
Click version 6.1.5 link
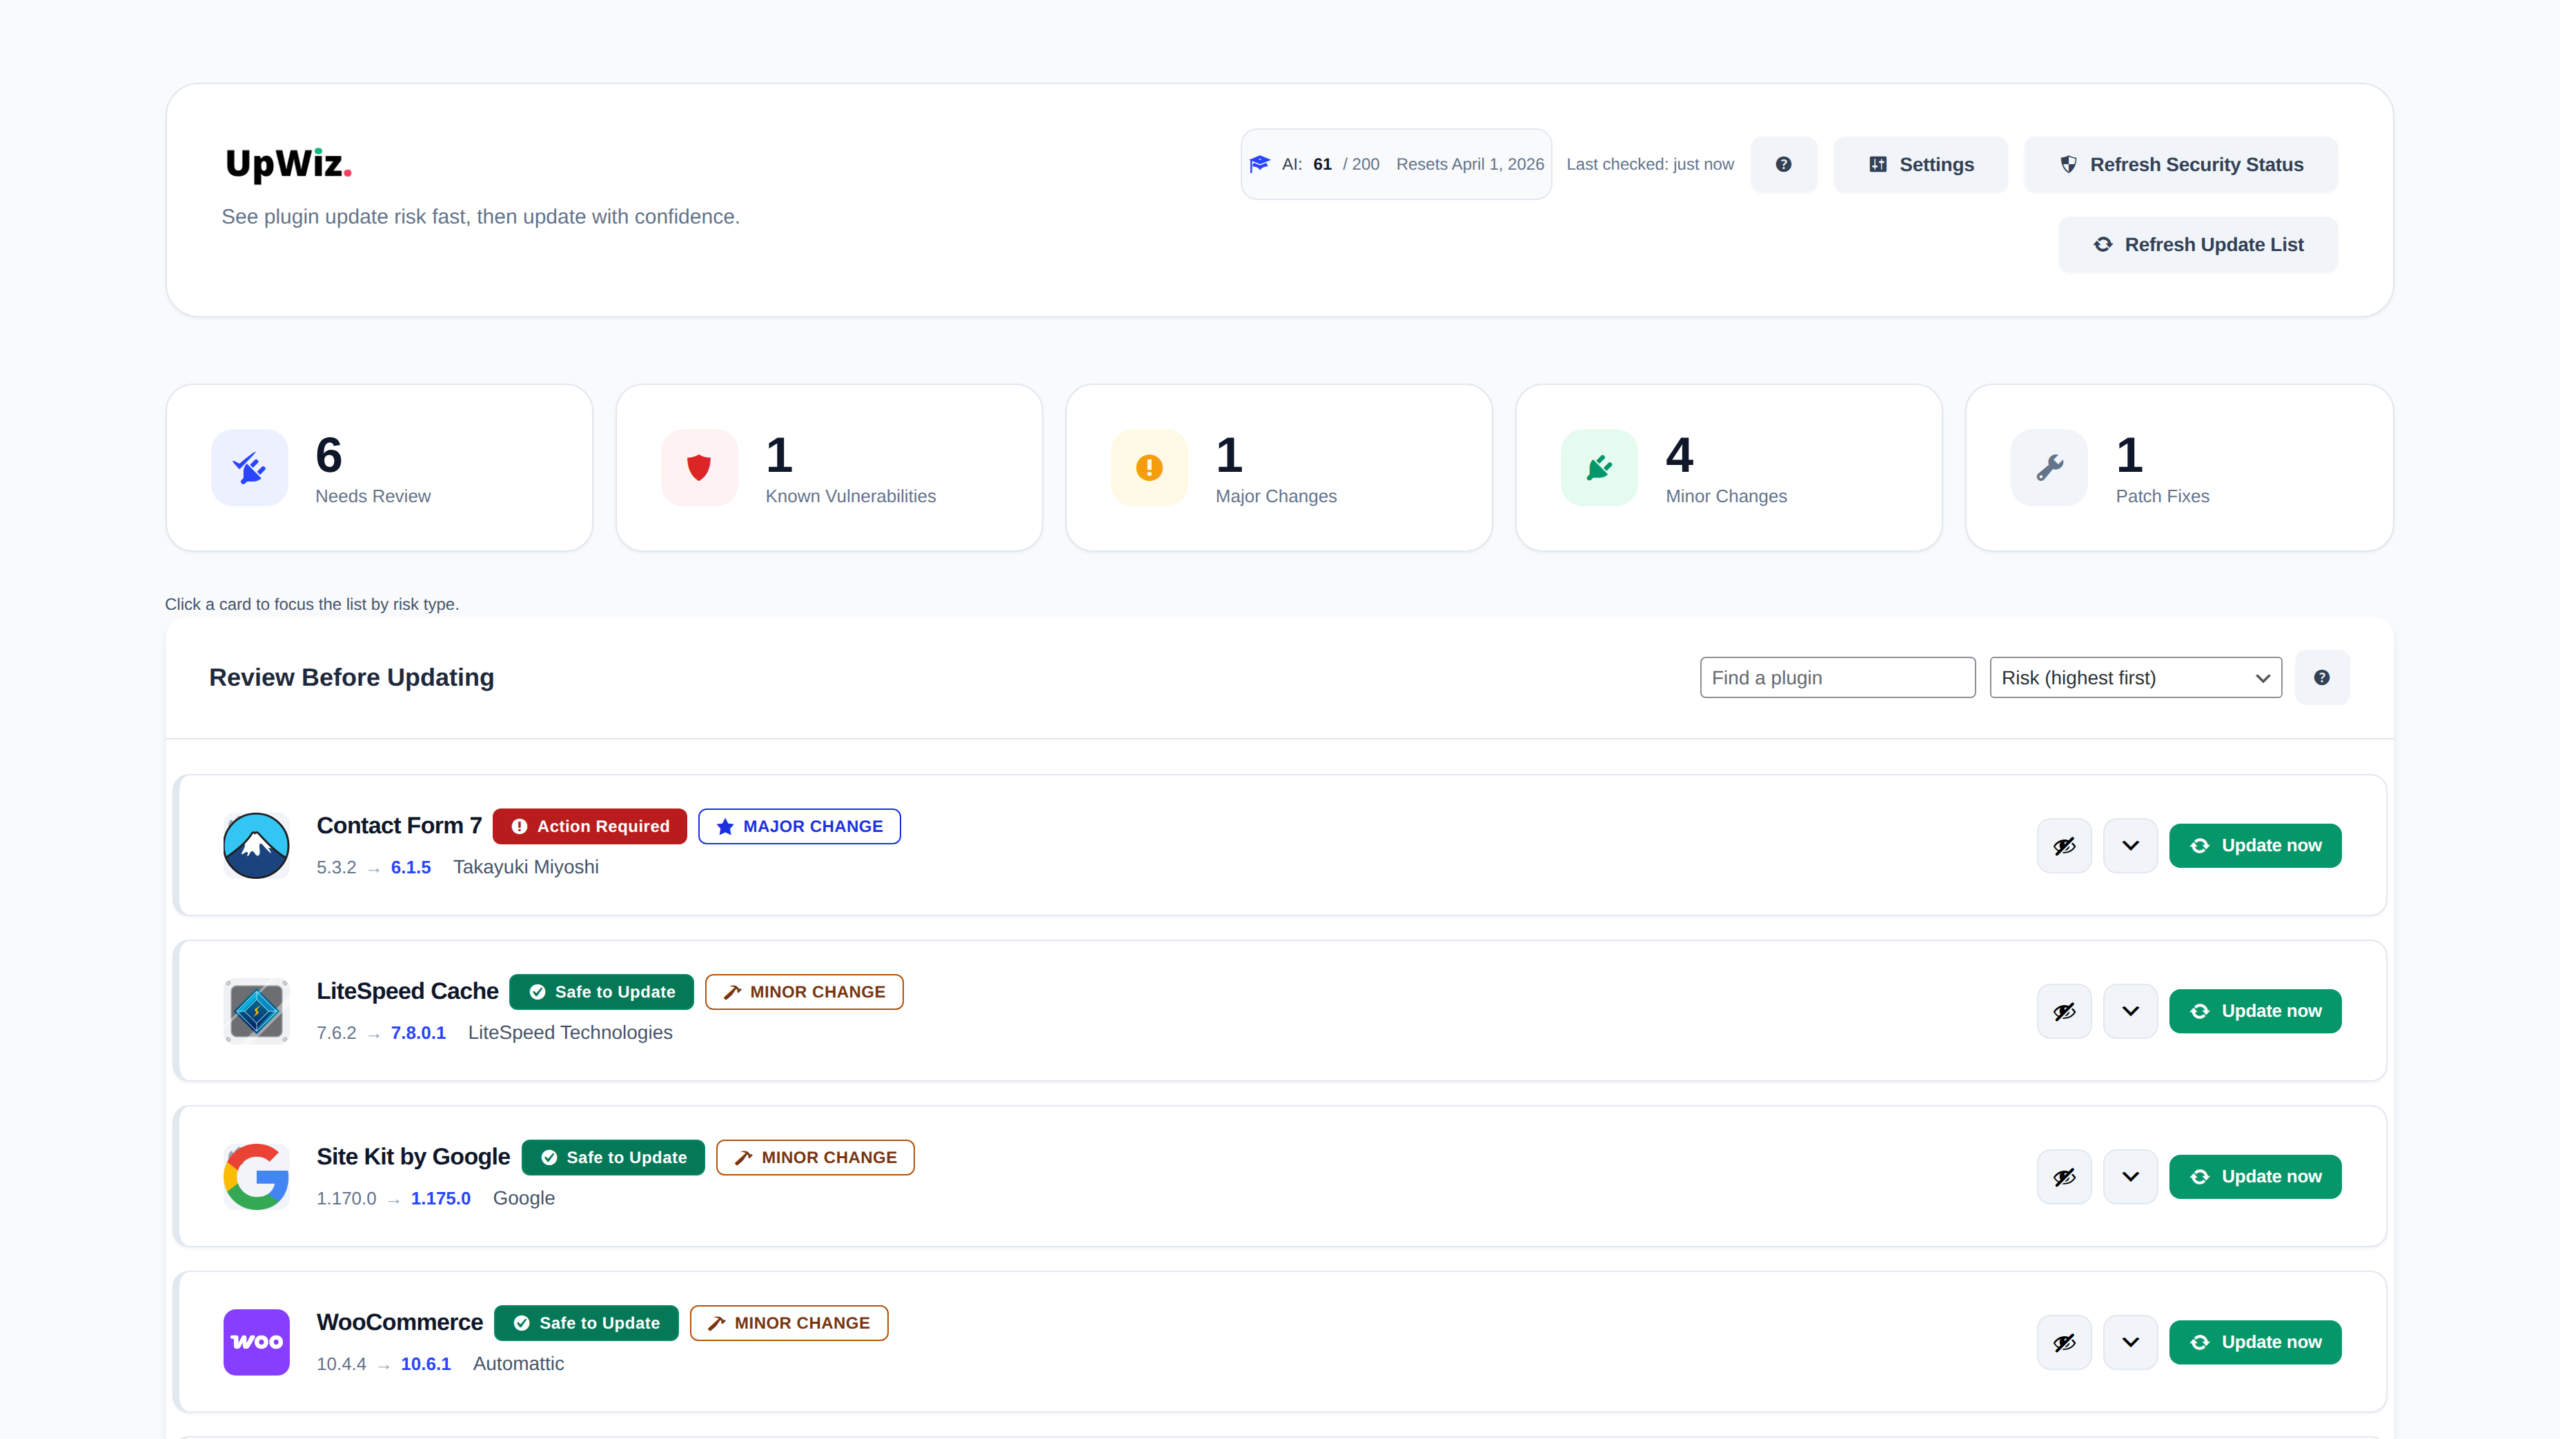(411, 867)
